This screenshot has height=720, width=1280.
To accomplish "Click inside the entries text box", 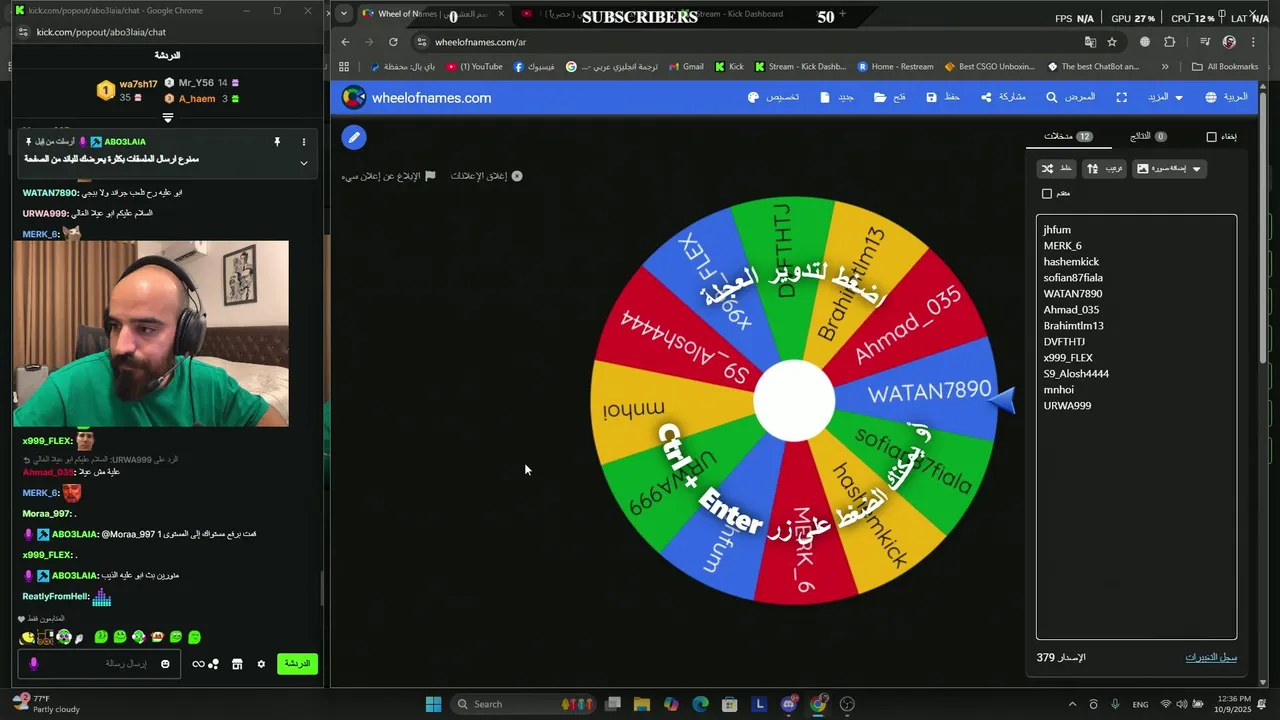I will coord(1136,427).
